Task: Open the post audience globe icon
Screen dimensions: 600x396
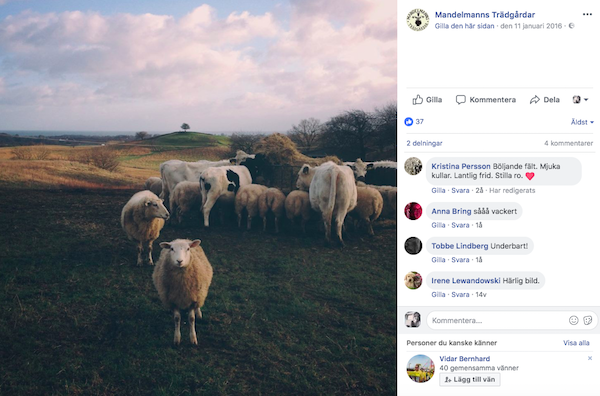Action: [571, 26]
